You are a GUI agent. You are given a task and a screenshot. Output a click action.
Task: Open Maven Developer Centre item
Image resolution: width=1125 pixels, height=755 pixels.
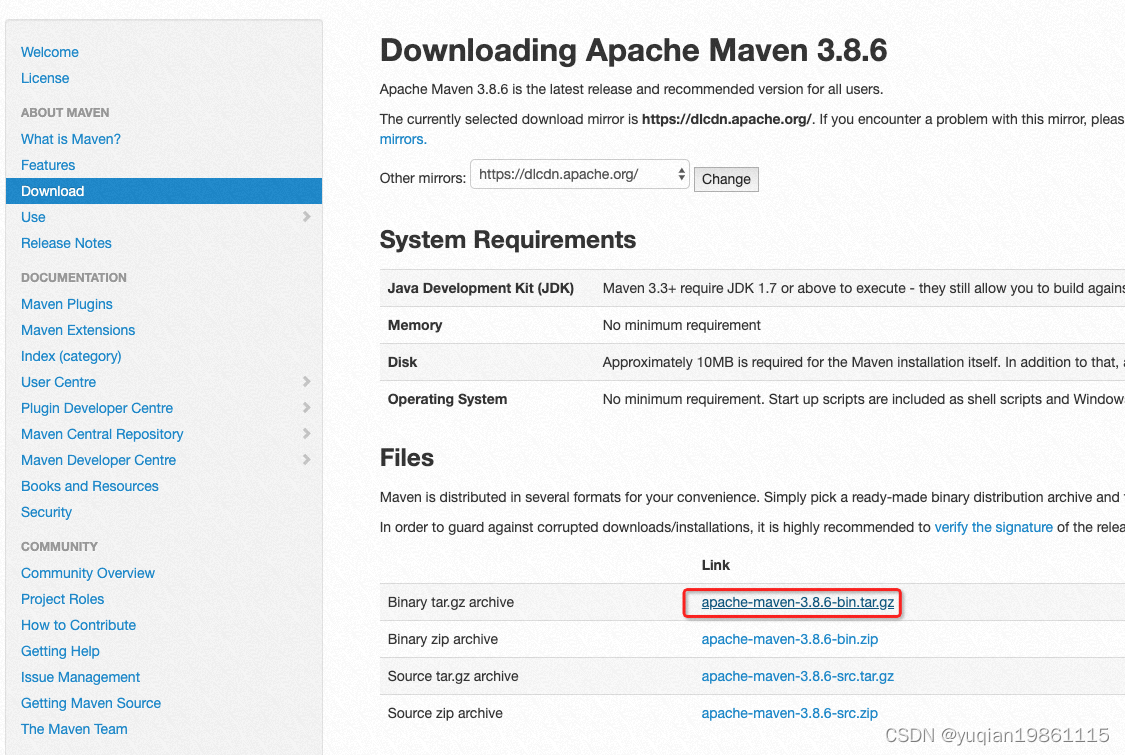[x=98, y=460]
